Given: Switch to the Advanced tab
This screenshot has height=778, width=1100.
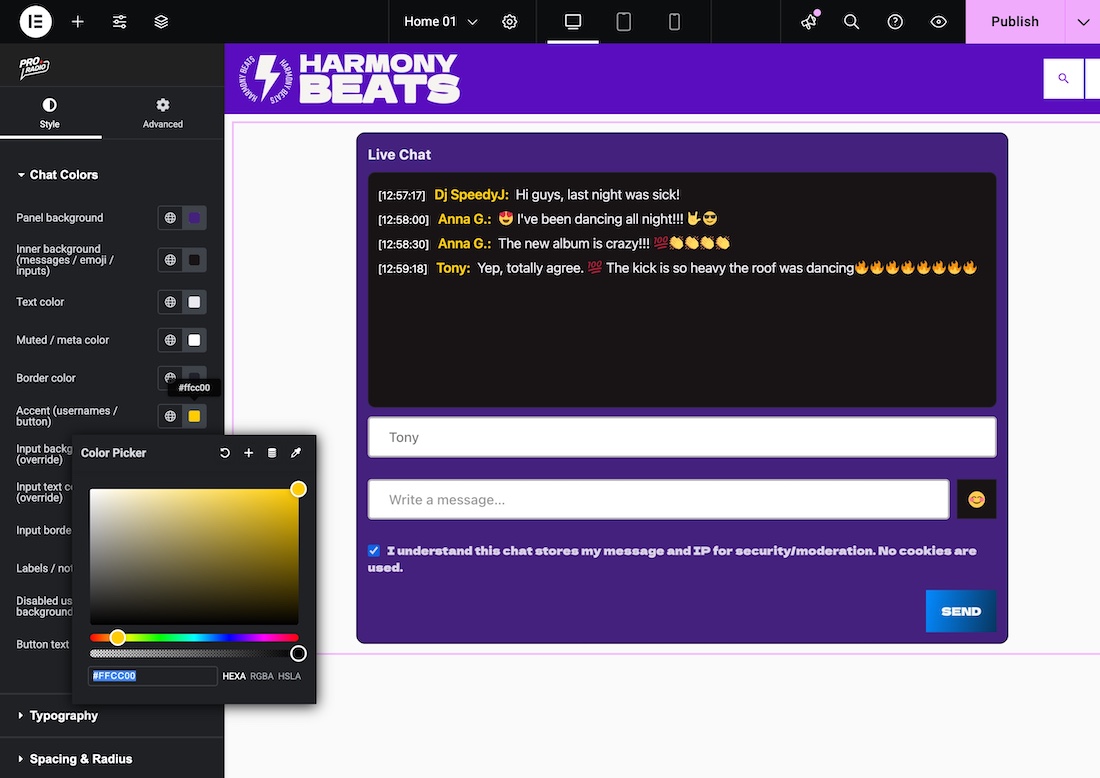Looking at the screenshot, I should pyautogui.click(x=162, y=112).
